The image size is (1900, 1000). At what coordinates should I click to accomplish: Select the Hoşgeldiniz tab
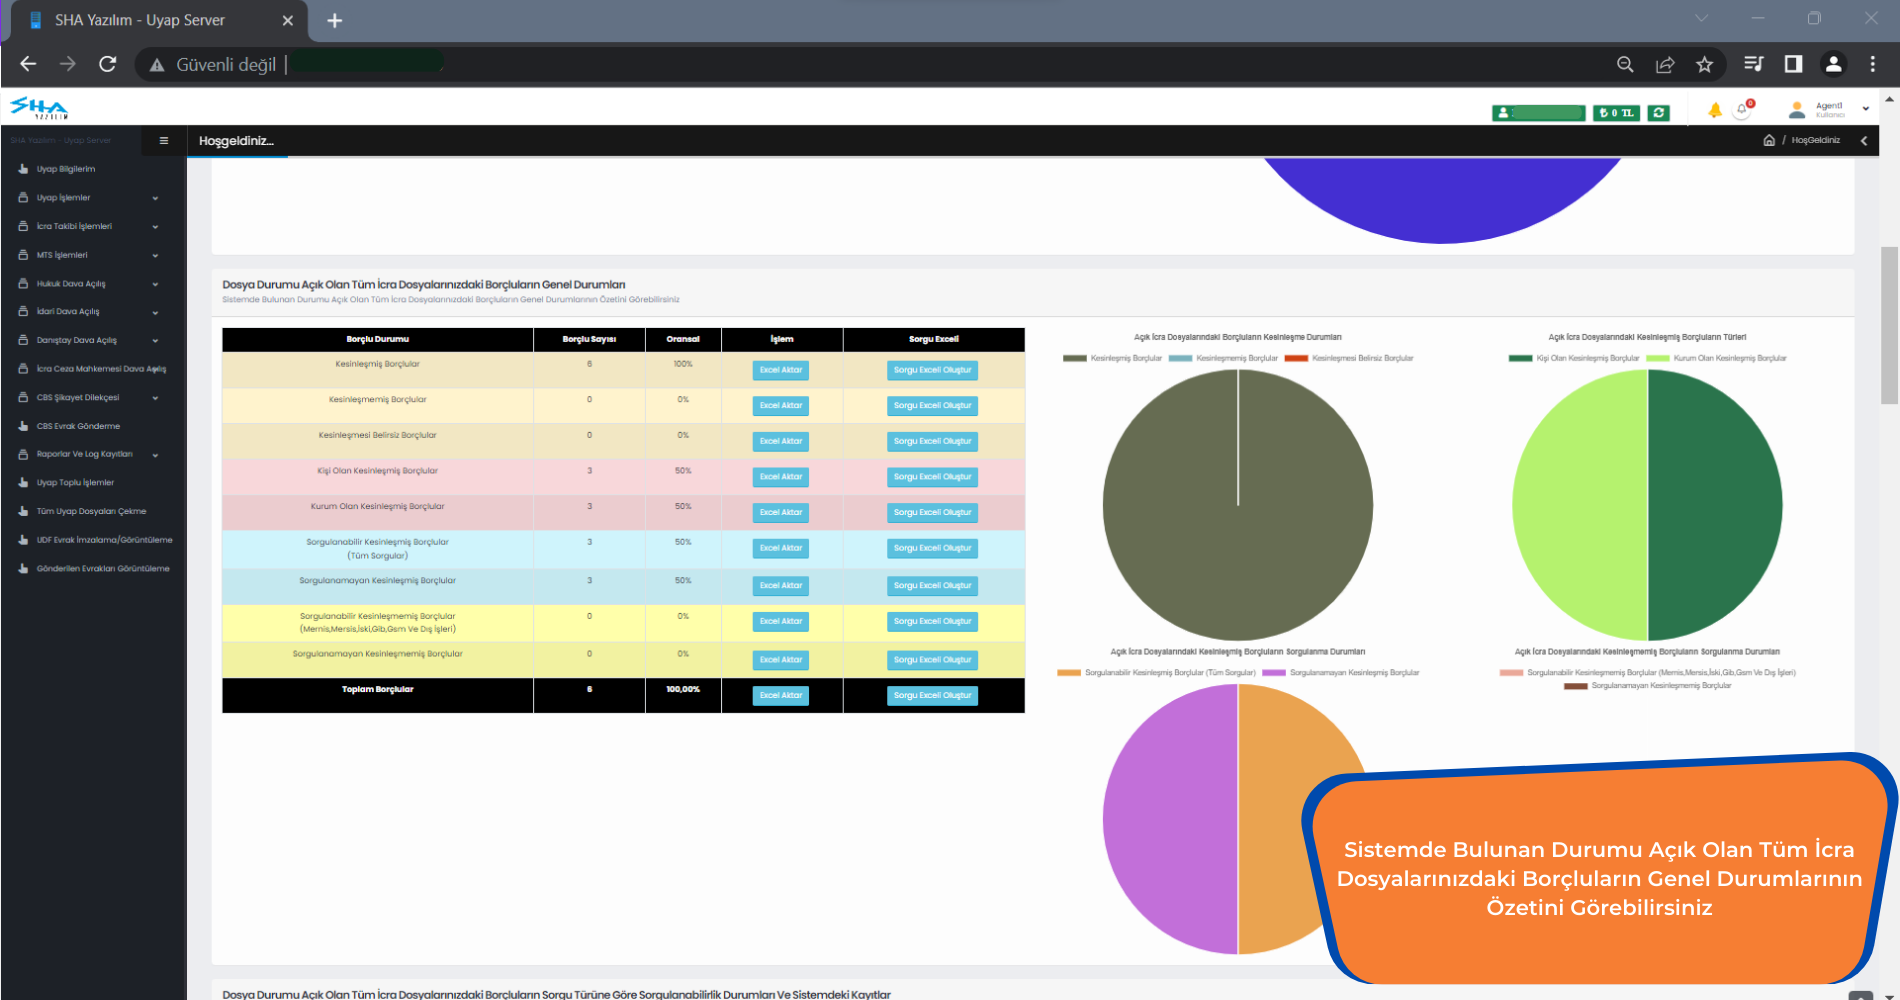(x=236, y=141)
